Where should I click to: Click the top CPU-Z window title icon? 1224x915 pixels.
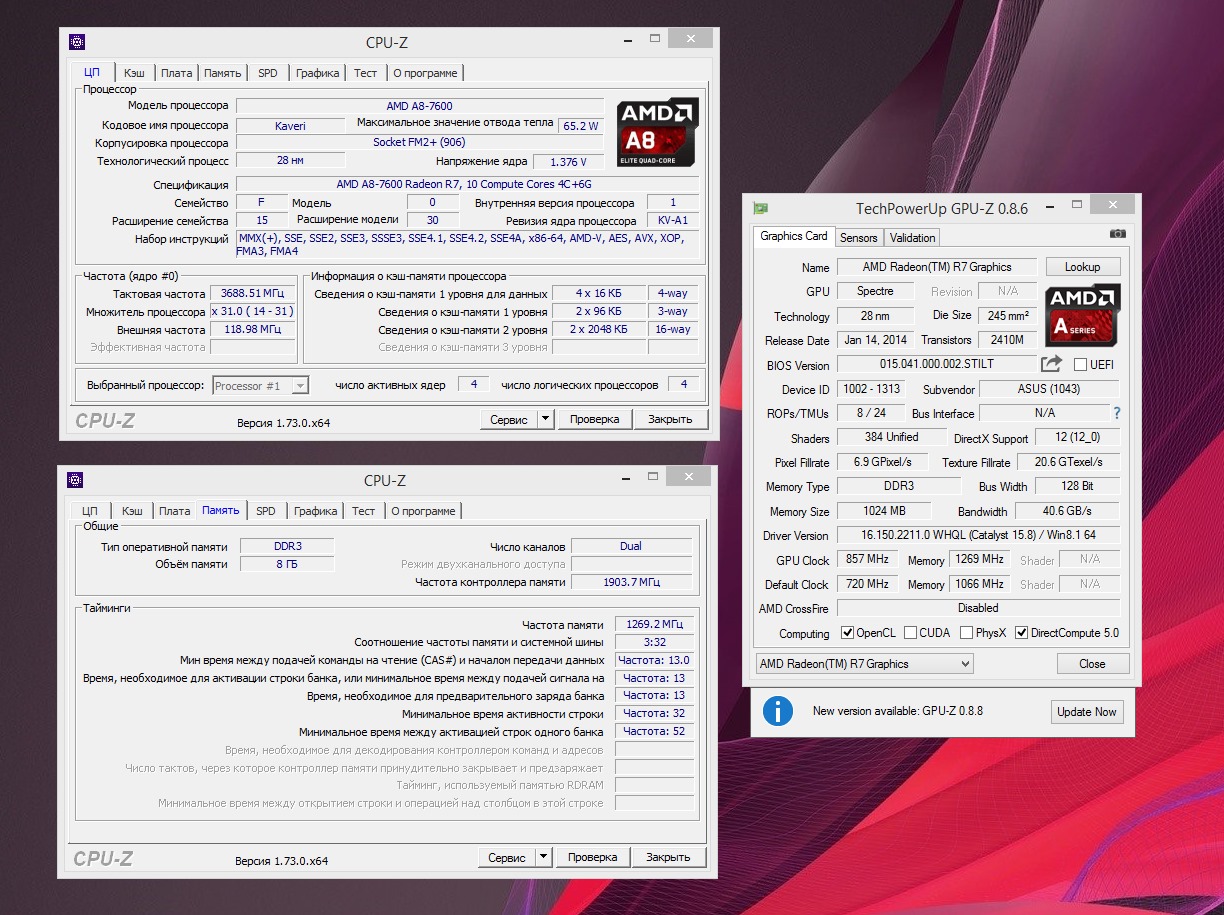76,41
